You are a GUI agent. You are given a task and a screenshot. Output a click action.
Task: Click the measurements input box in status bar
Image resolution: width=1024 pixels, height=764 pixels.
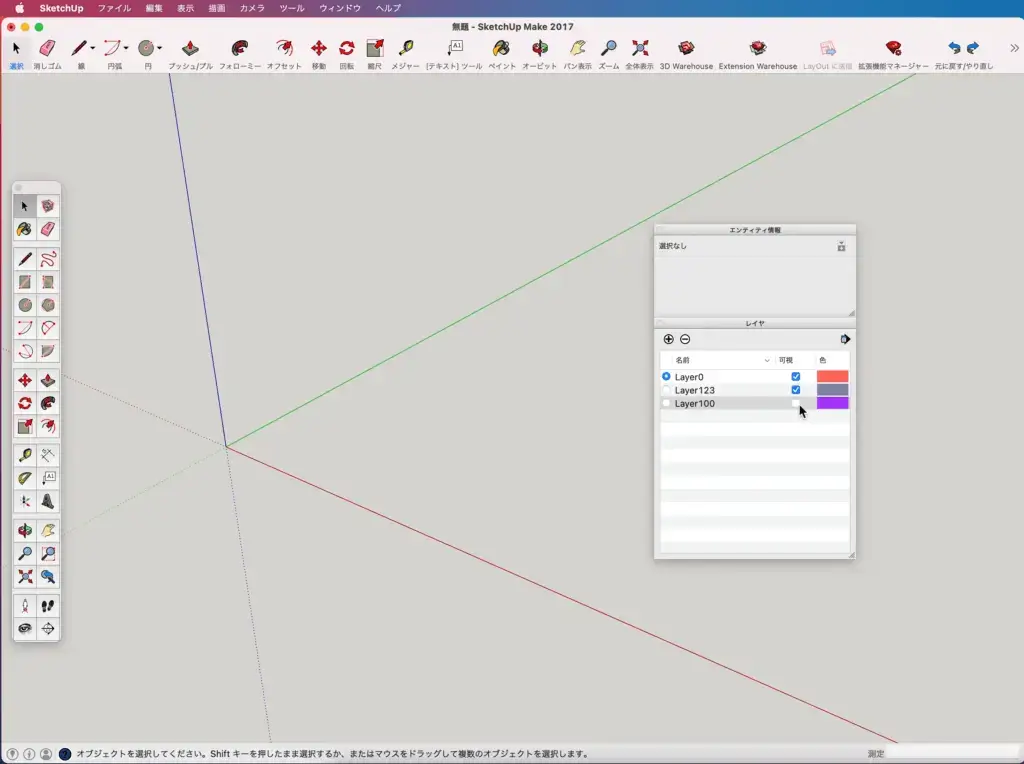click(953, 754)
